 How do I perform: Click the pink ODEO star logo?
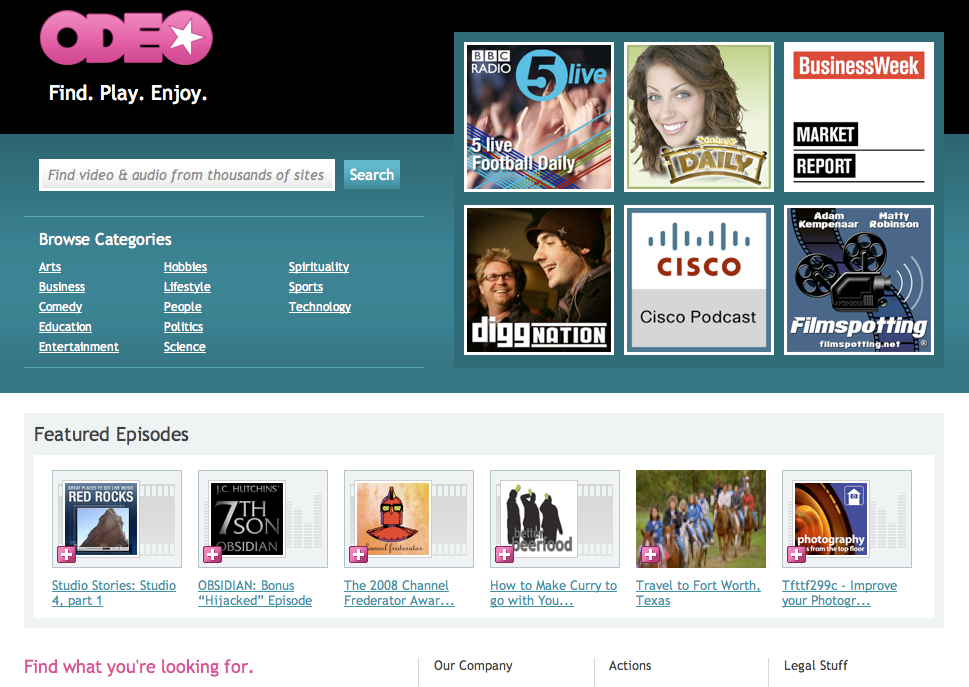126,37
